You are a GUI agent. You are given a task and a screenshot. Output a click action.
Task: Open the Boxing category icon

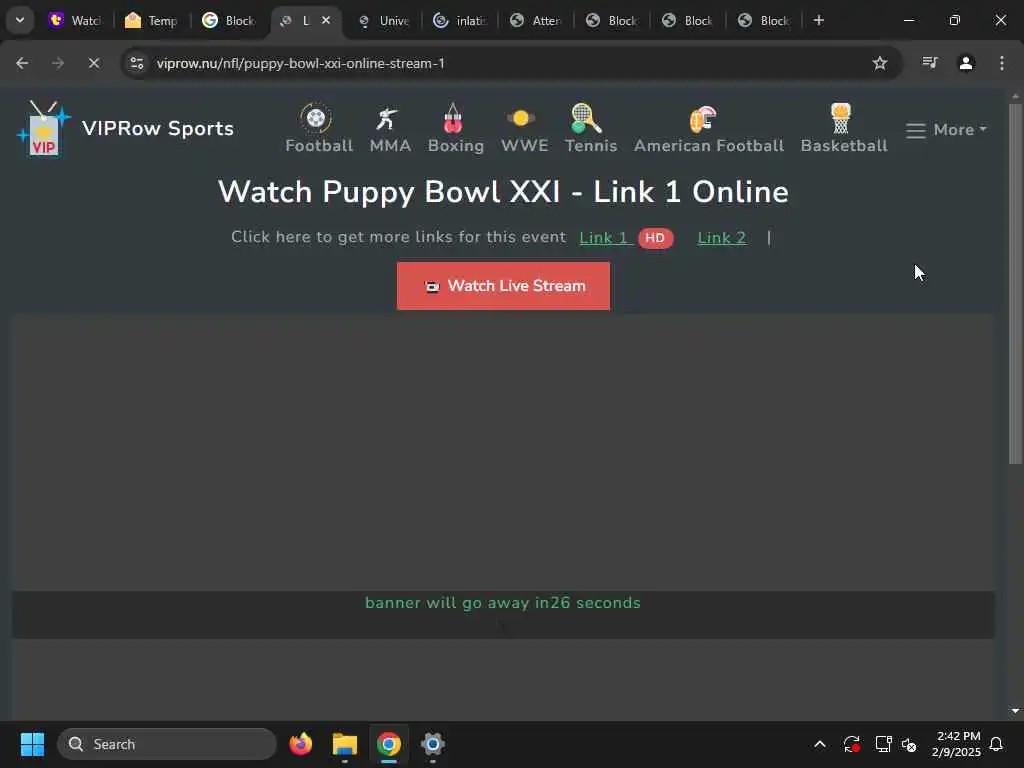click(x=453, y=118)
